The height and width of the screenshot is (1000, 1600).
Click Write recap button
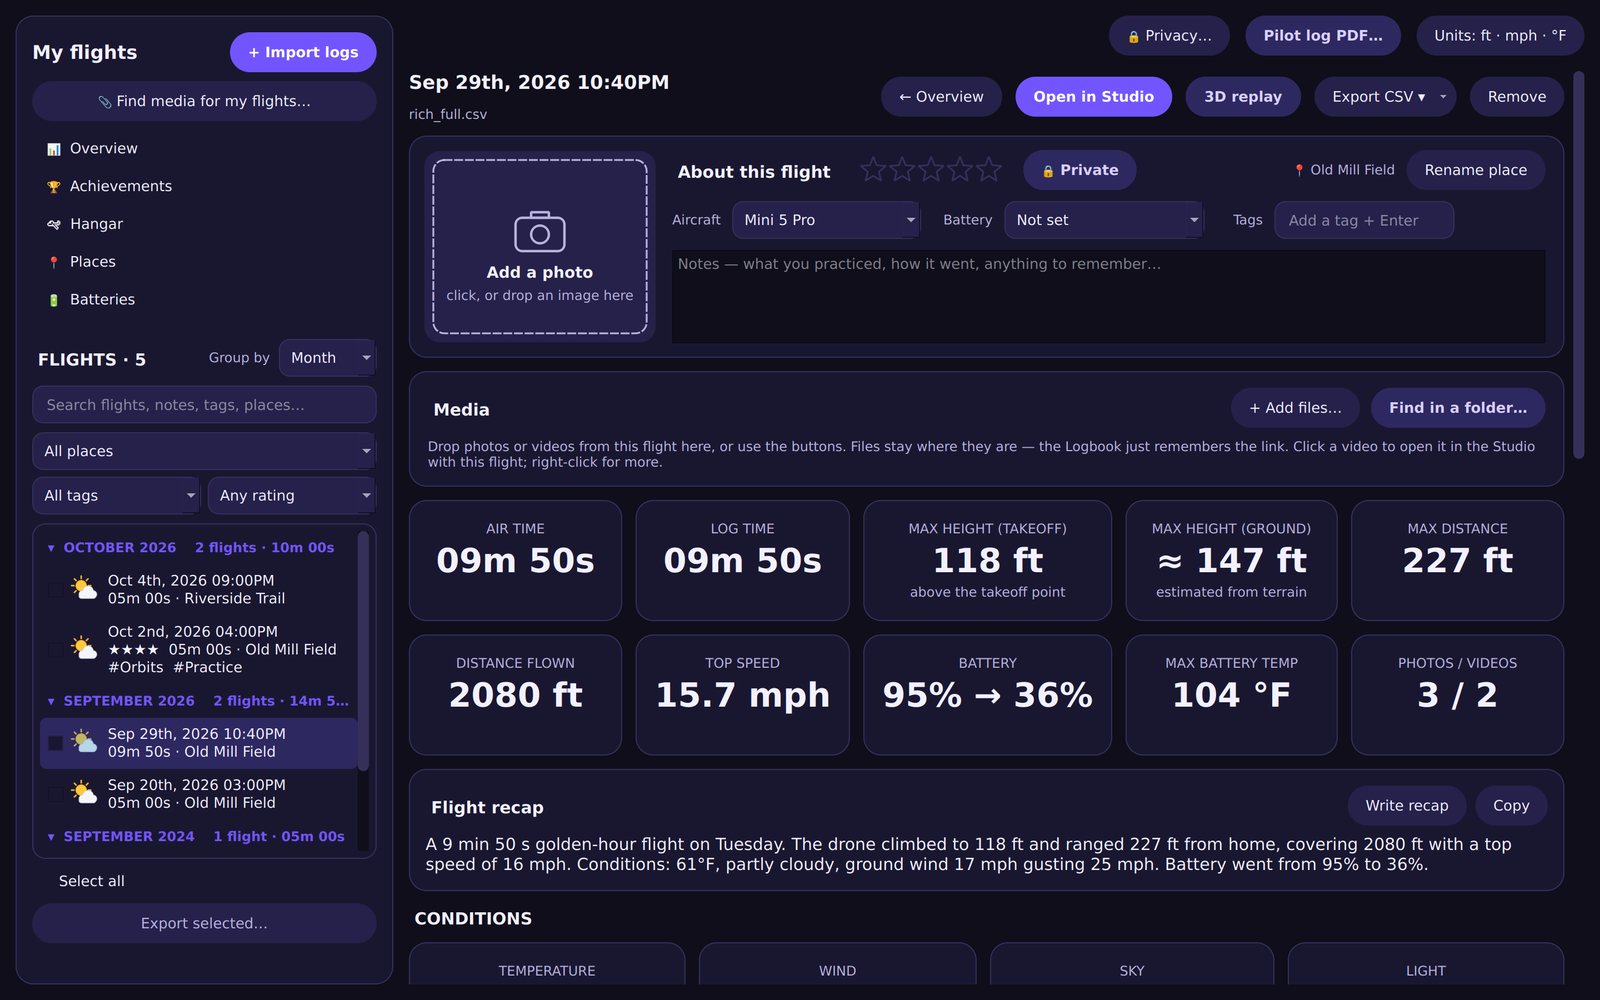tap(1406, 806)
